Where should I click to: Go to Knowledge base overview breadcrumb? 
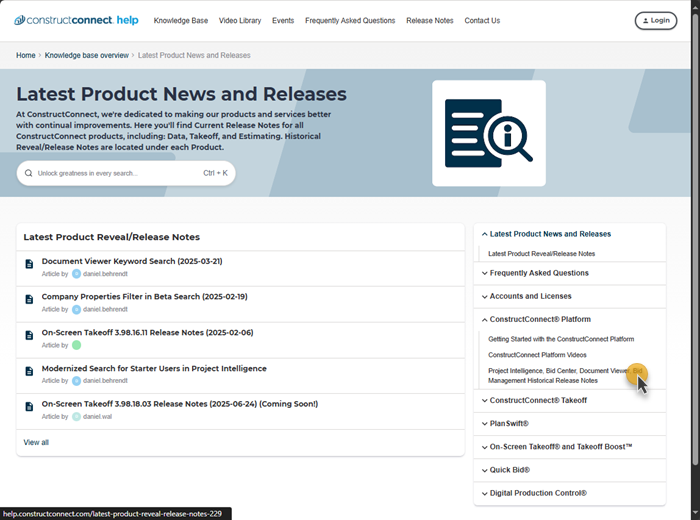pyautogui.click(x=87, y=55)
